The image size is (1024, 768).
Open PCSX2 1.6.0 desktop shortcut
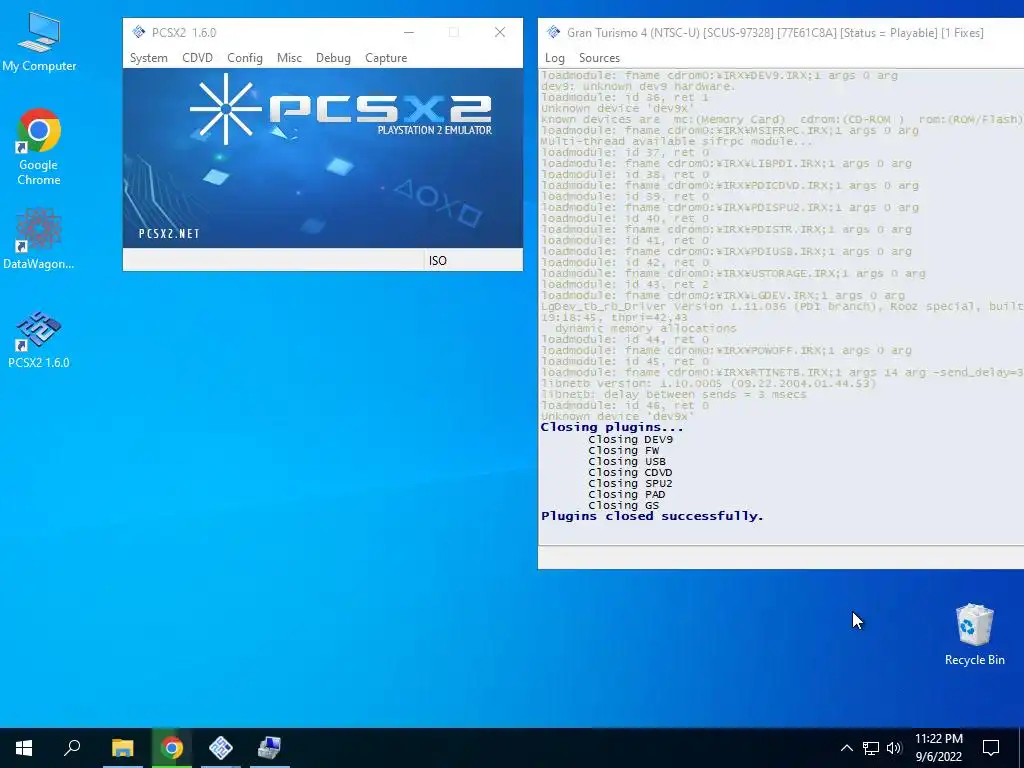pos(39,340)
